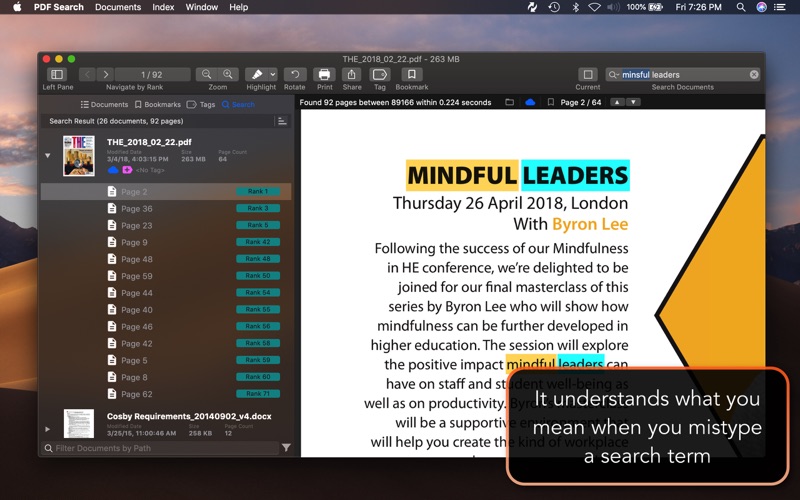Image resolution: width=800 pixels, height=500 pixels.
Task: Open the Highlight color dropdown arrow
Action: click(x=273, y=74)
